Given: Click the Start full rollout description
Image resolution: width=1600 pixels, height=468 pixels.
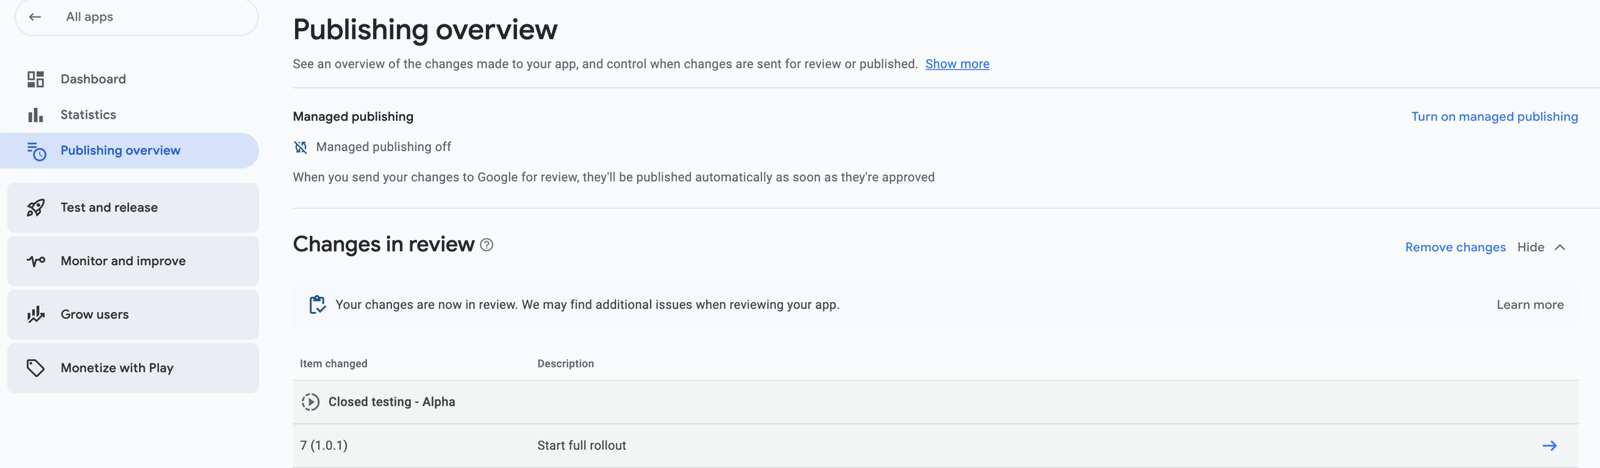Looking at the screenshot, I should pos(581,446).
